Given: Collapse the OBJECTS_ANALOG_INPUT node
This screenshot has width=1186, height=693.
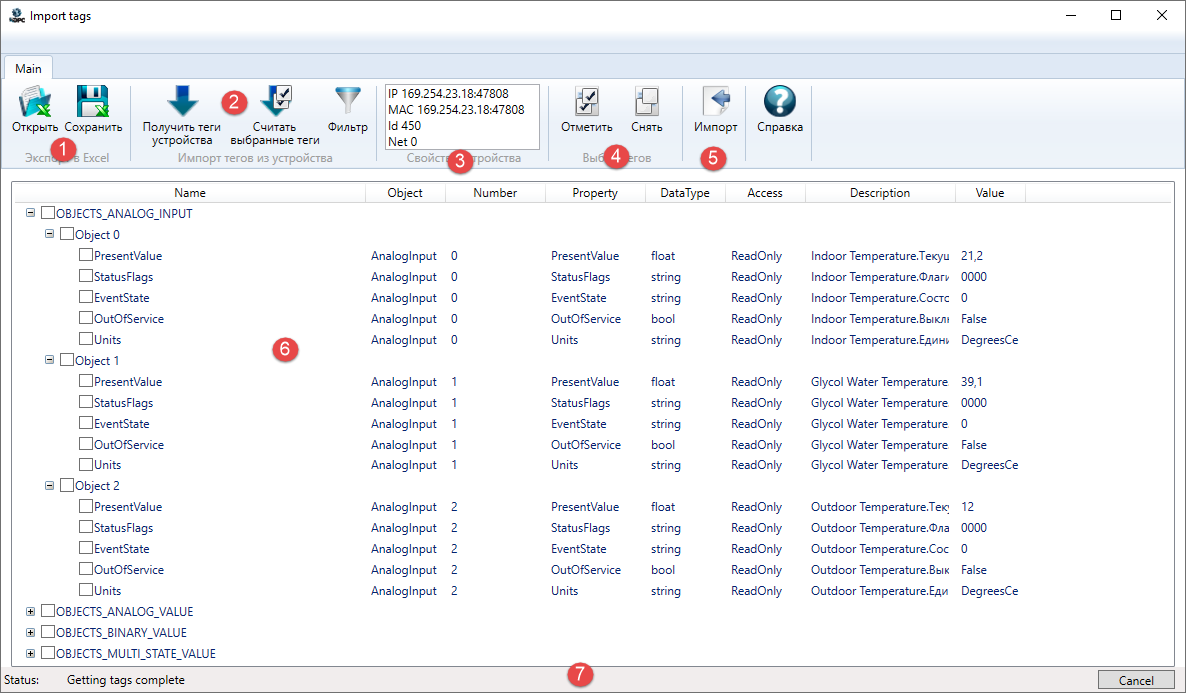Looking at the screenshot, I should [30, 213].
